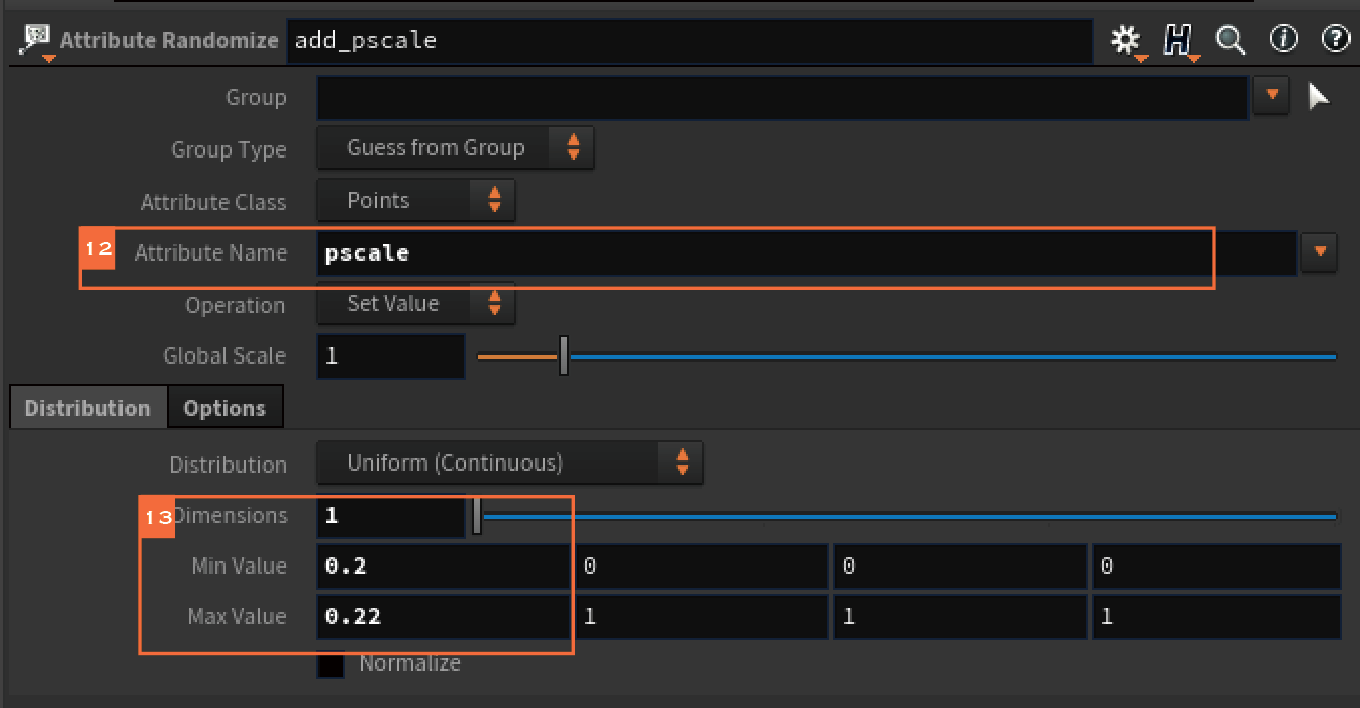The height and width of the screenshot is (708, 1360).
Task: Click the magnifier search parameters icon
Action: coord(1230,40)
